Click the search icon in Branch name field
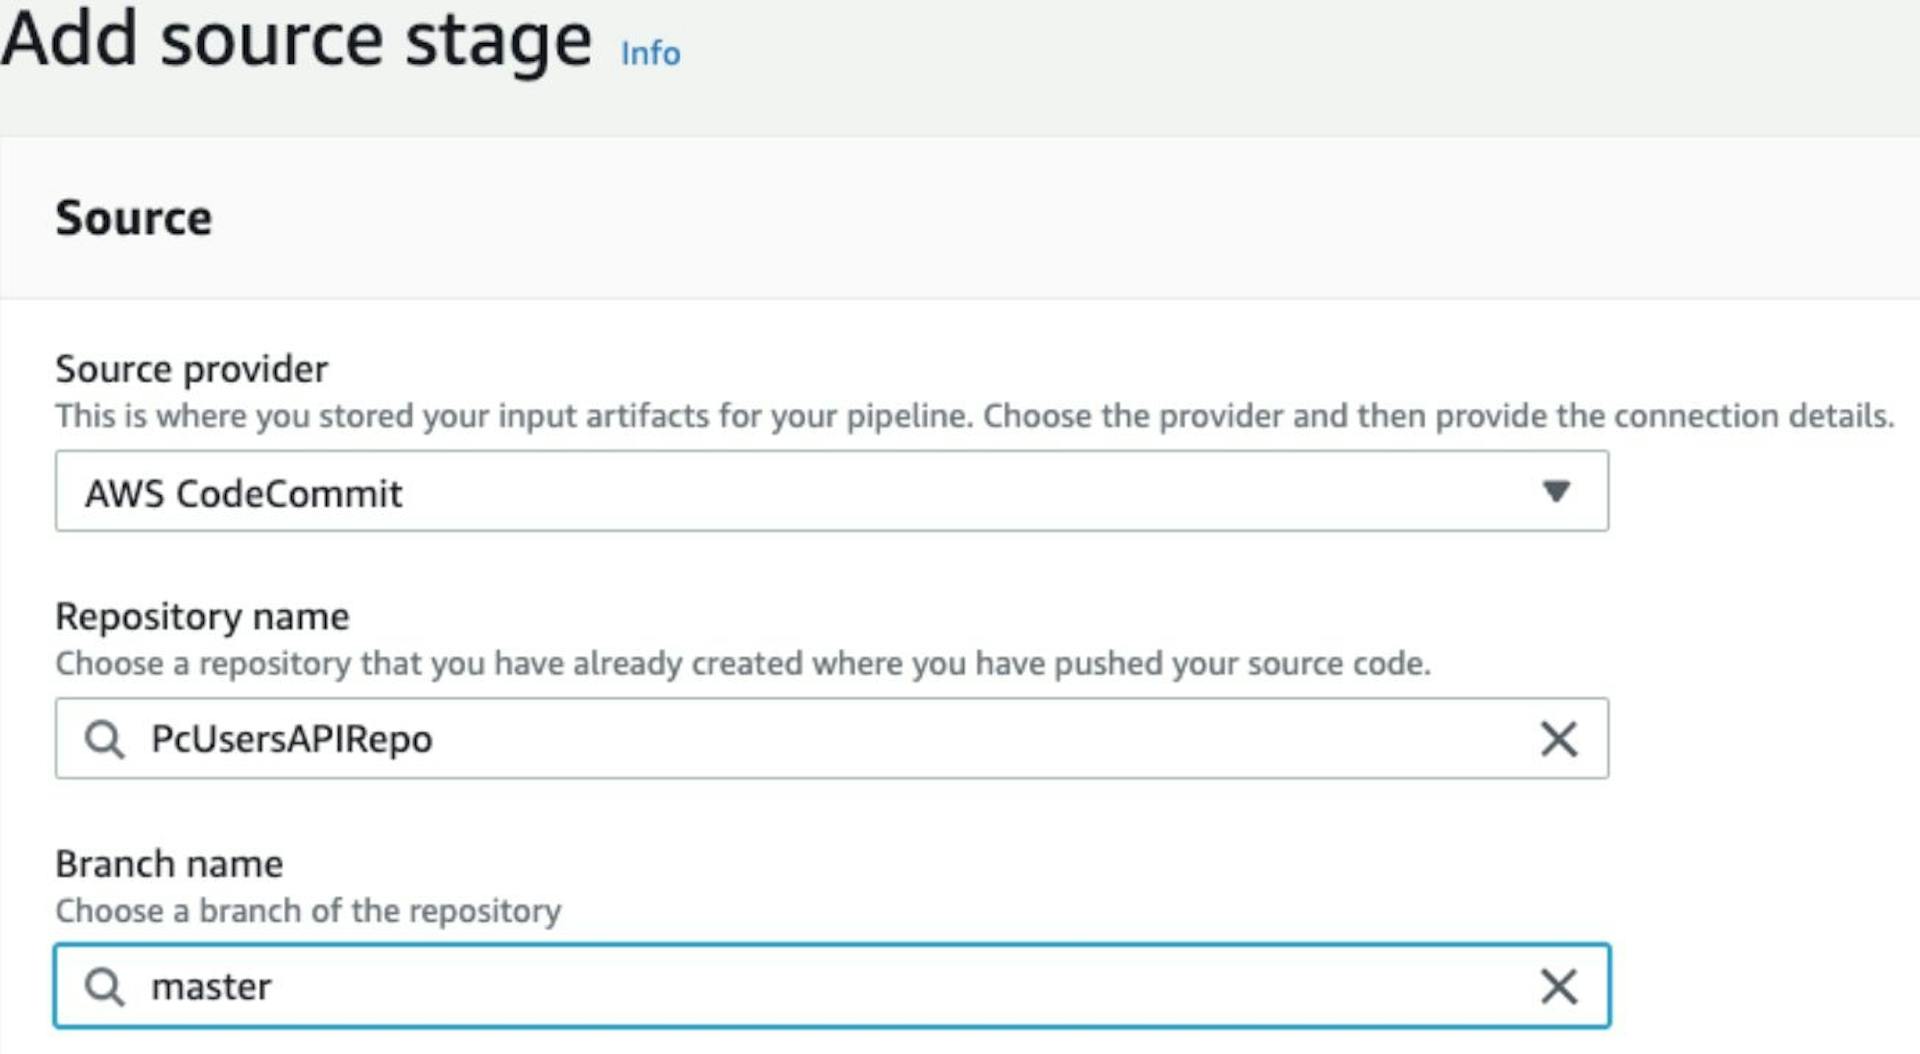1920x1054 pixels. (104, 987)
